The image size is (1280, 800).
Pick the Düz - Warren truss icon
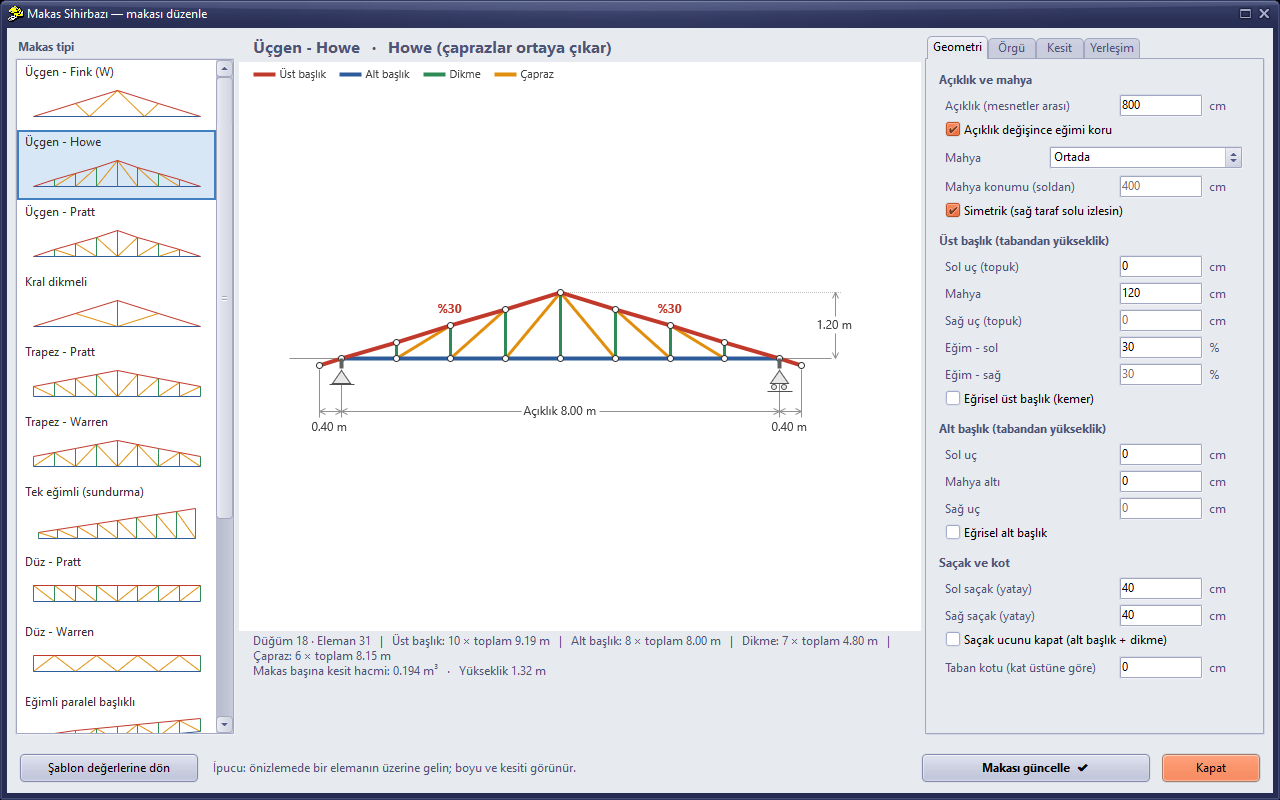pyautogui.click(x=117, y=663)
